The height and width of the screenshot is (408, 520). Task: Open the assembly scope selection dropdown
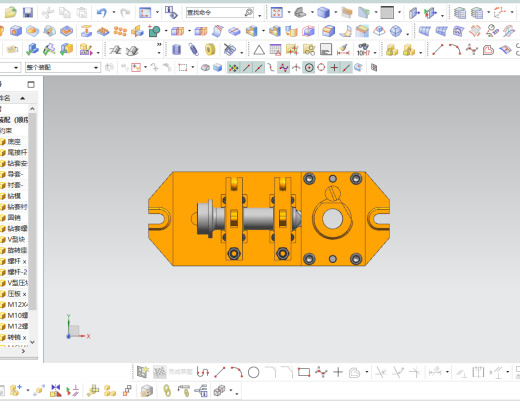coord(62,68)
